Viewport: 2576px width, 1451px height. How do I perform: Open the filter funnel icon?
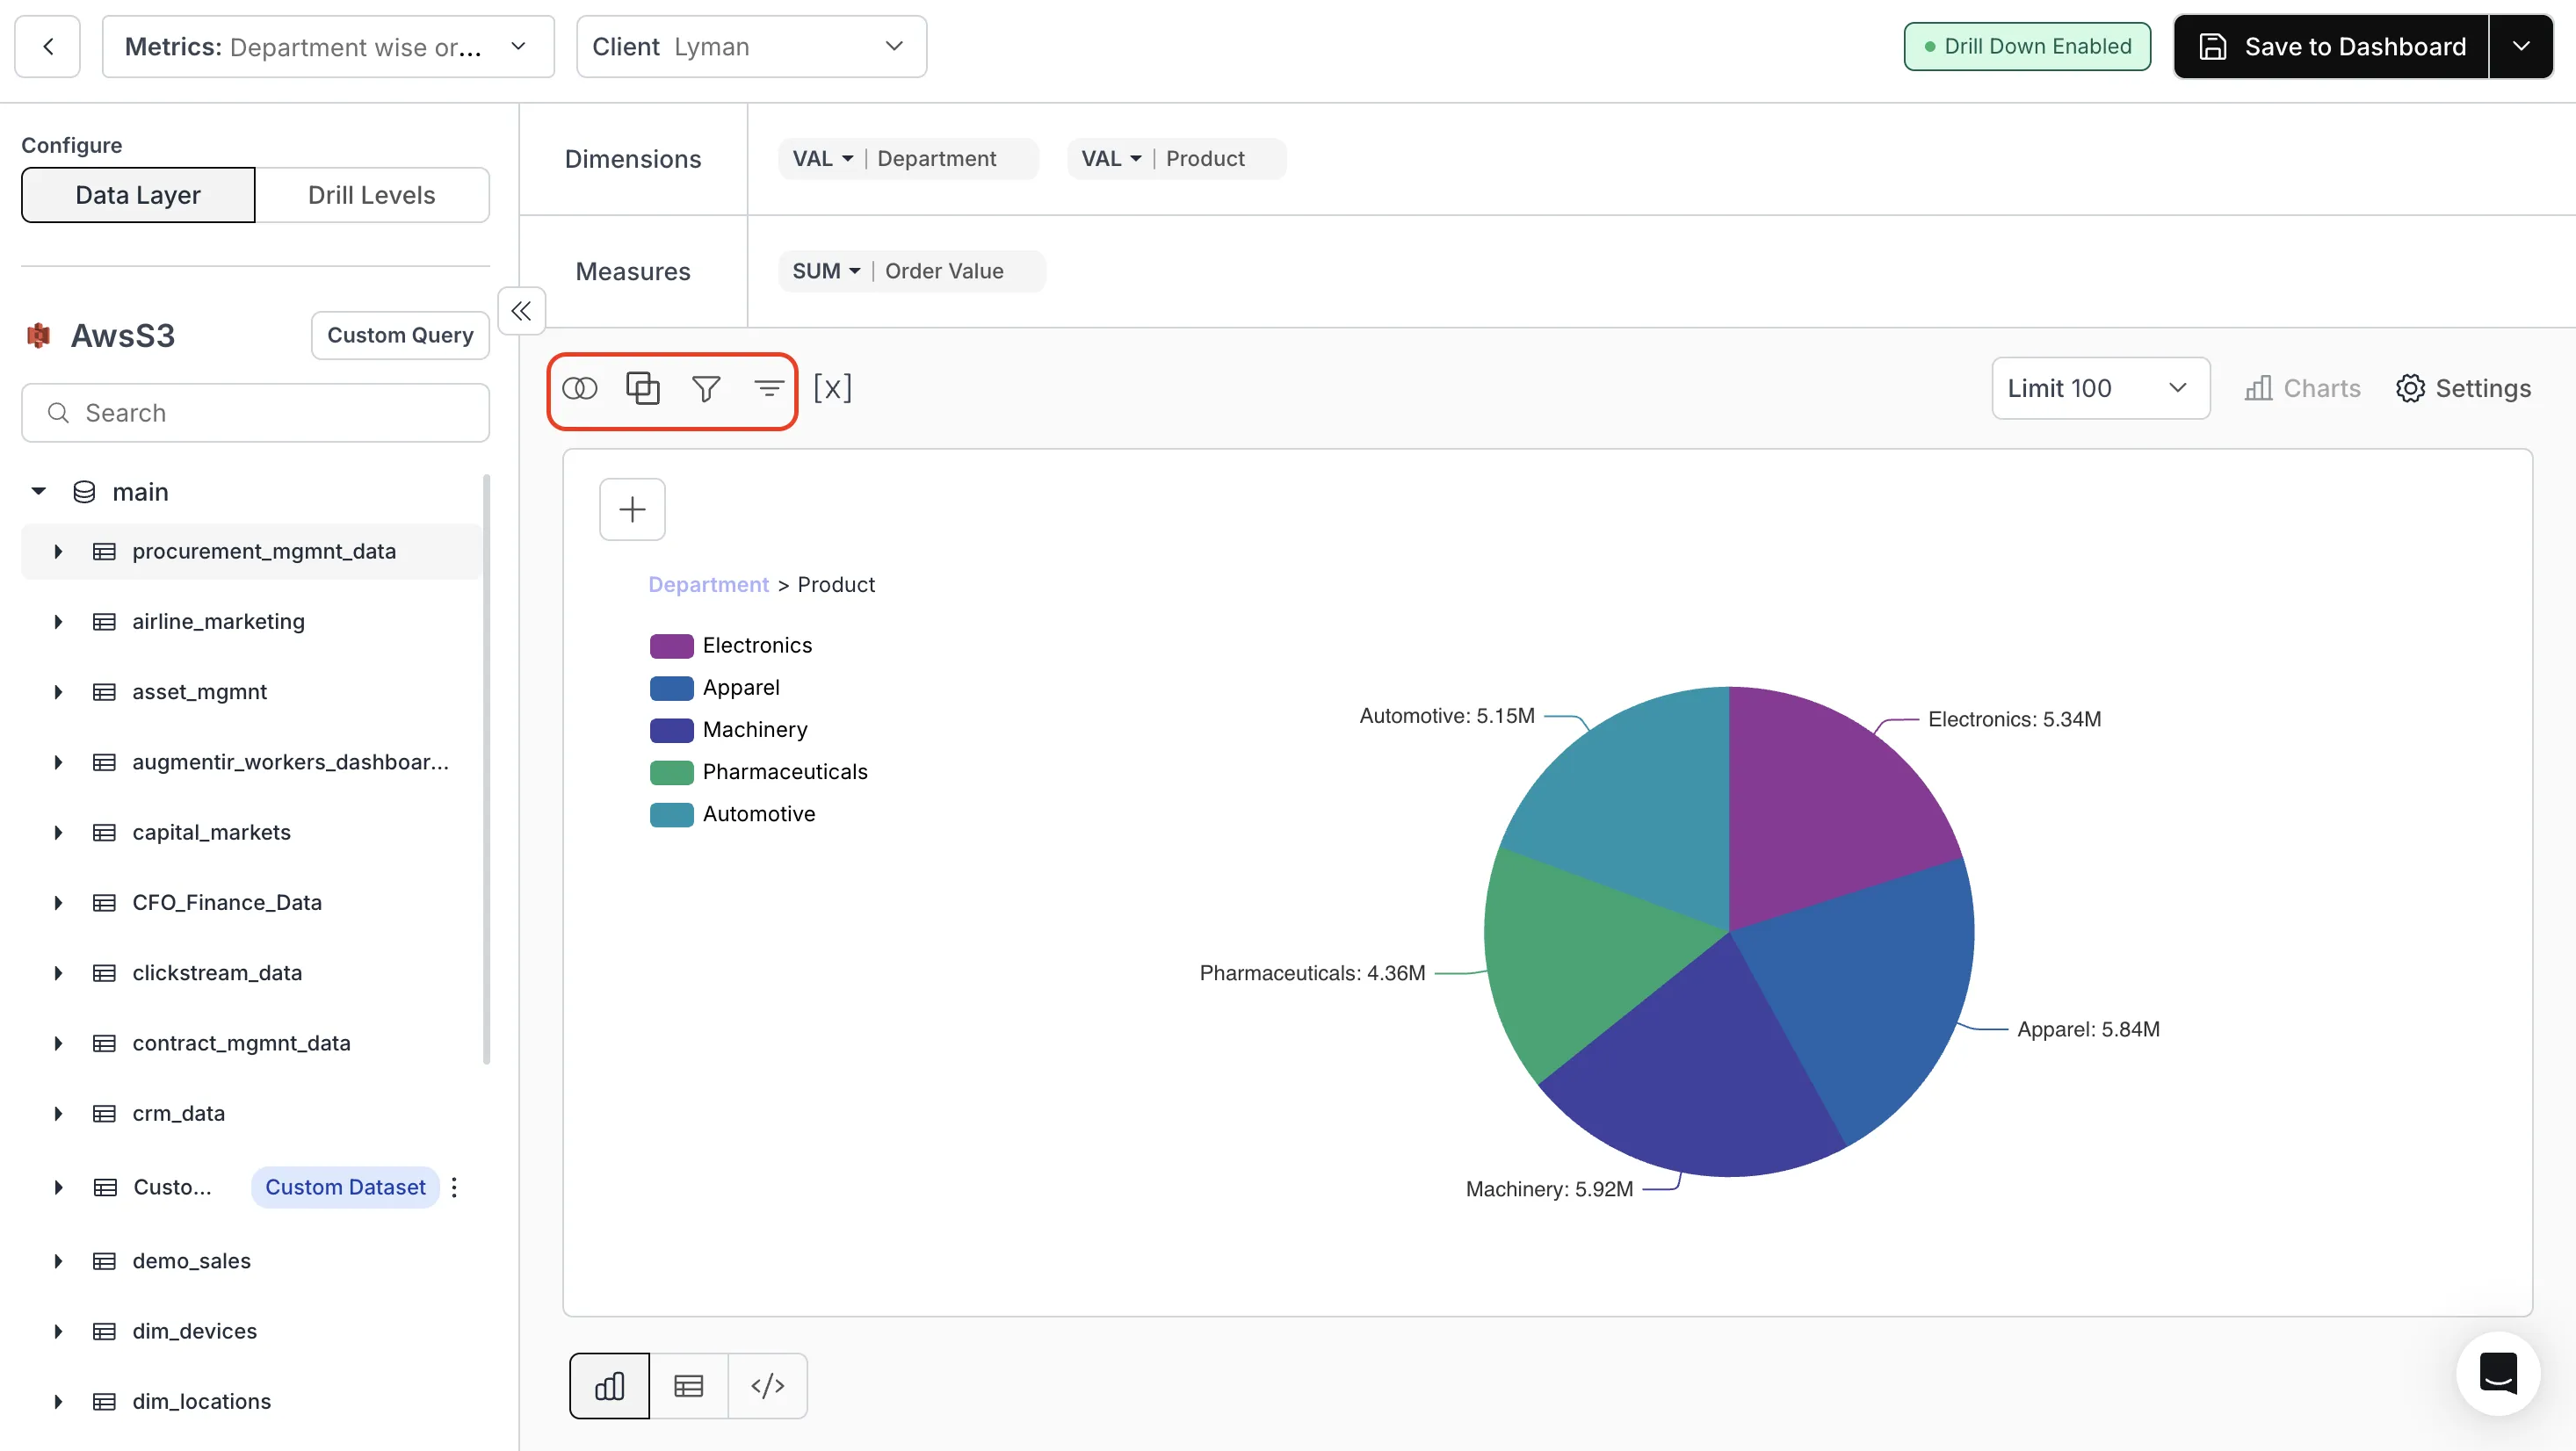coord(706,388)
